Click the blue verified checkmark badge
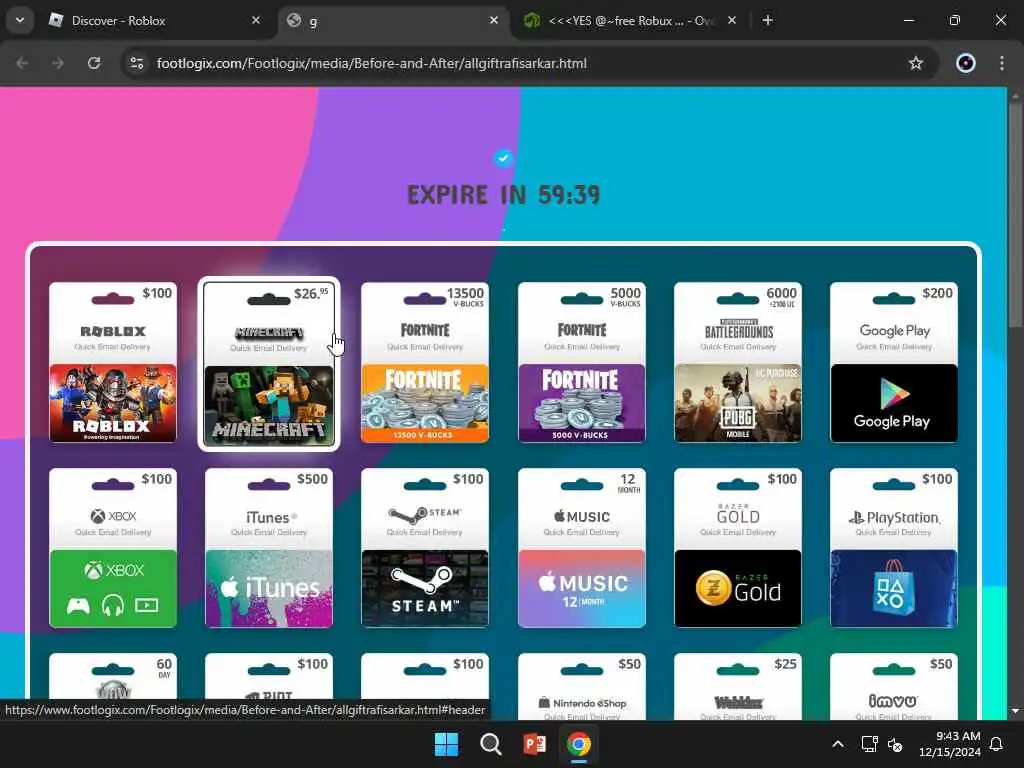 pyautogui.click(x=503, y=158)
